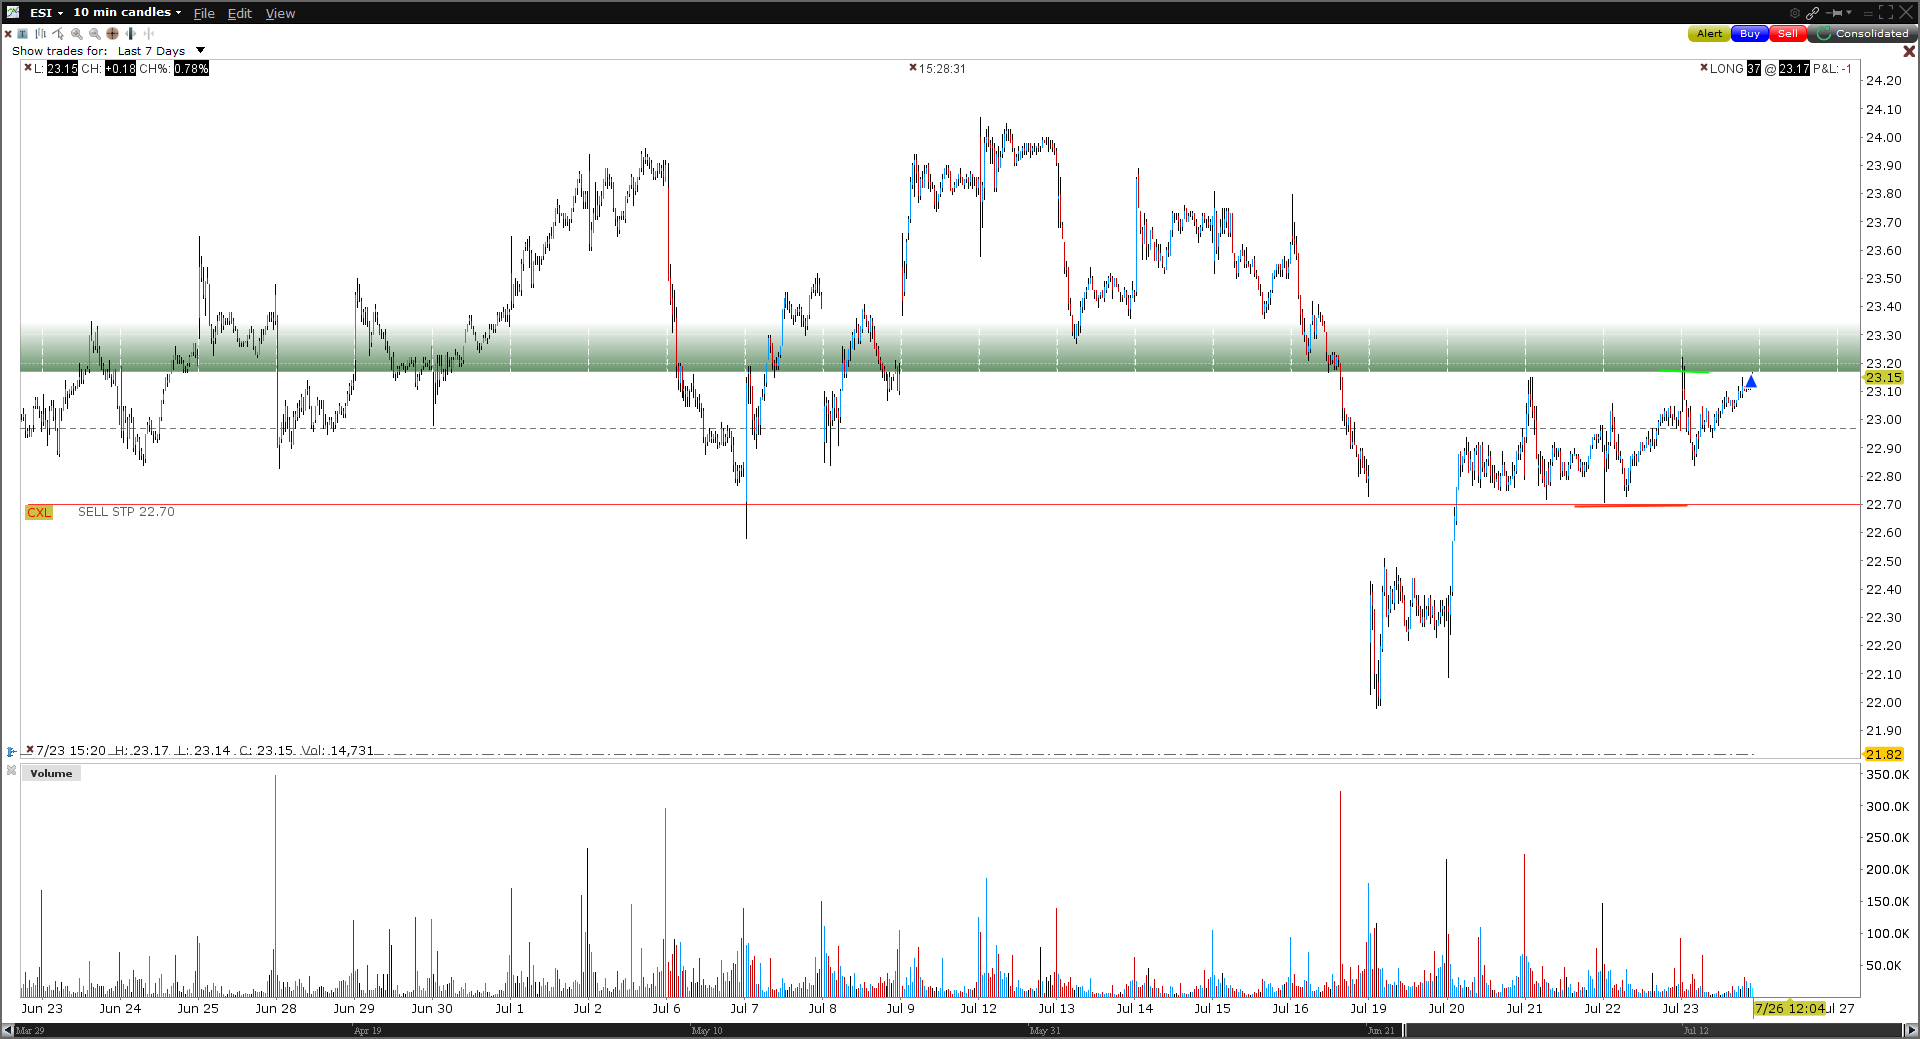
Task: Click the yellow 23.15 current price tag
Action: 1883,377
